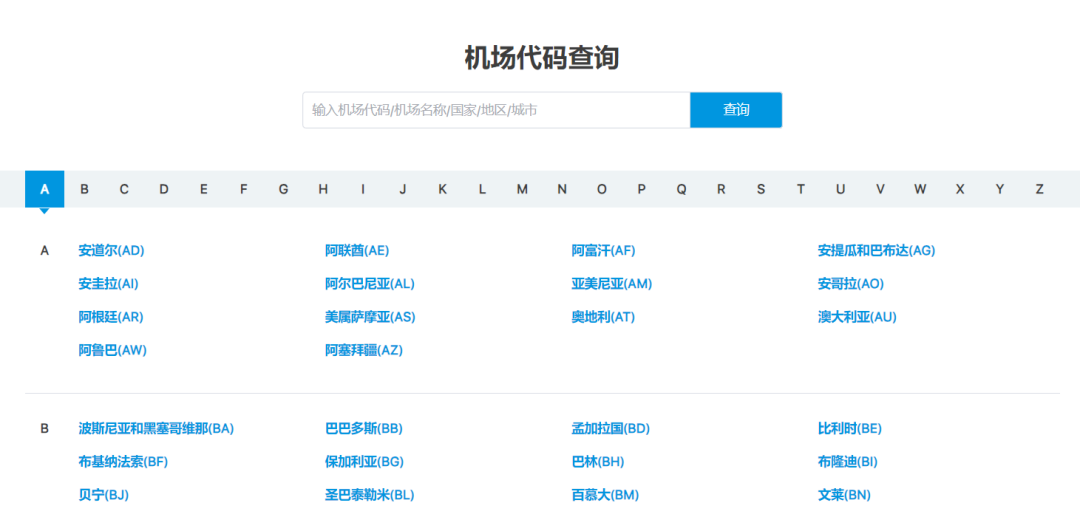Switch to the B letter tab
Viewport: 1080px width, 517px height.
pyautogui.click(x=84, y=189)
